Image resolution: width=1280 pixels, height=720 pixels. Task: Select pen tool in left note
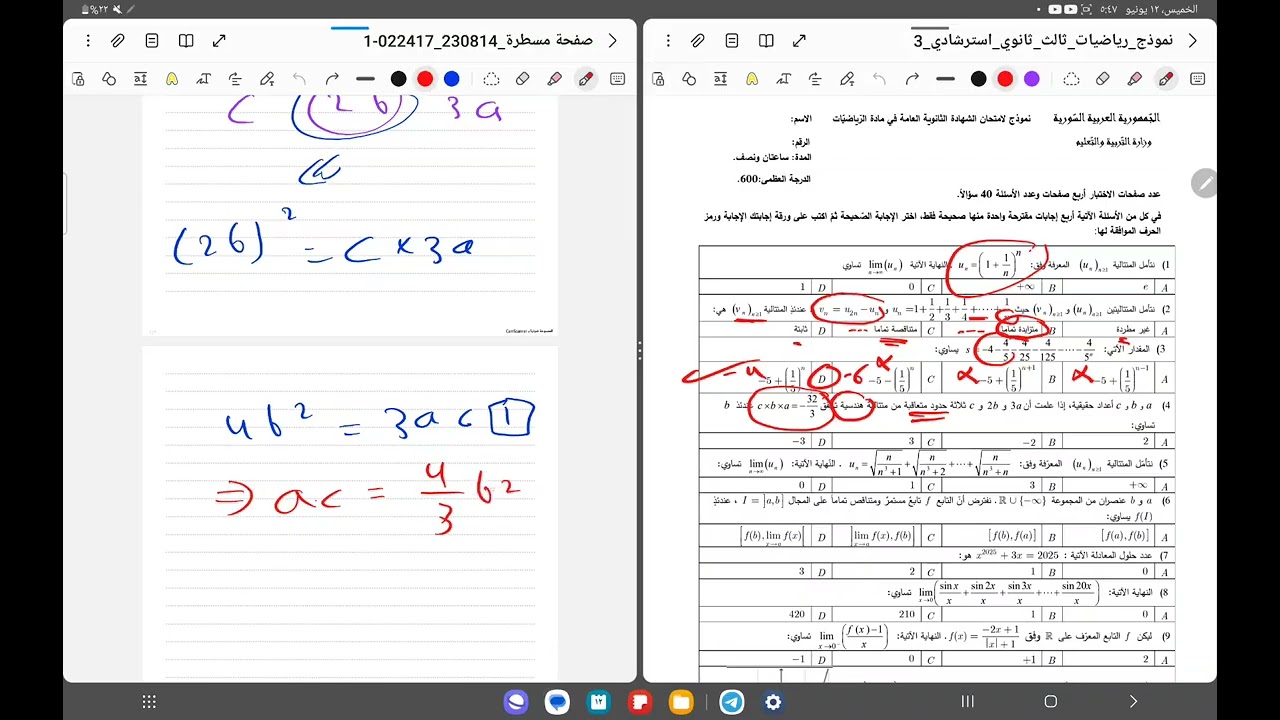pyautogui.click(x=586, y=79)
